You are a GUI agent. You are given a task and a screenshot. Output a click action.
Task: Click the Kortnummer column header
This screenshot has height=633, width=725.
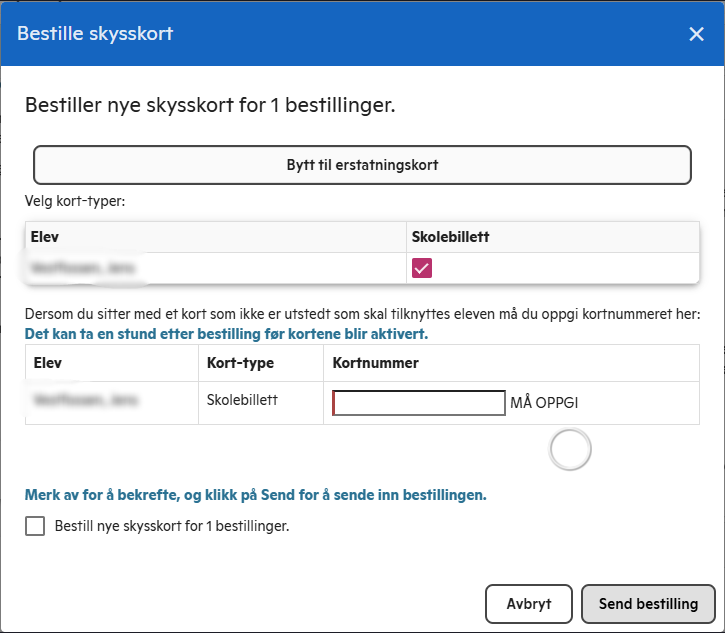375,363
